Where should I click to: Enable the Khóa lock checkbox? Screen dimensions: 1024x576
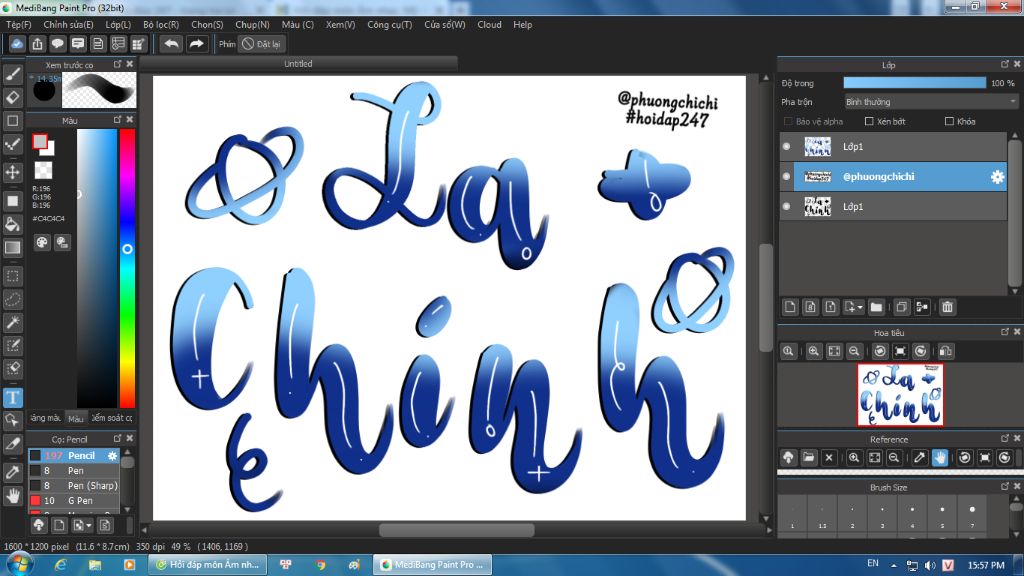(x=950, y=121)
